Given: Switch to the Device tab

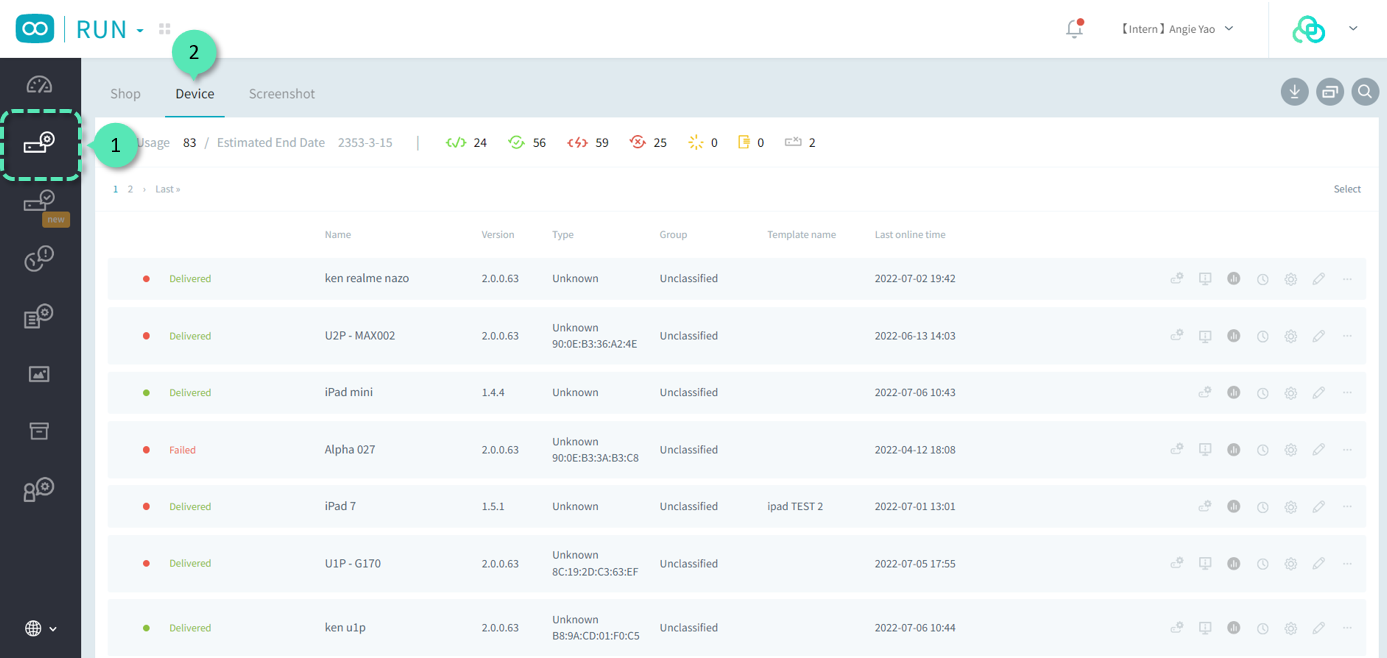Looking at the screenshot, I should tap(195, 93).
